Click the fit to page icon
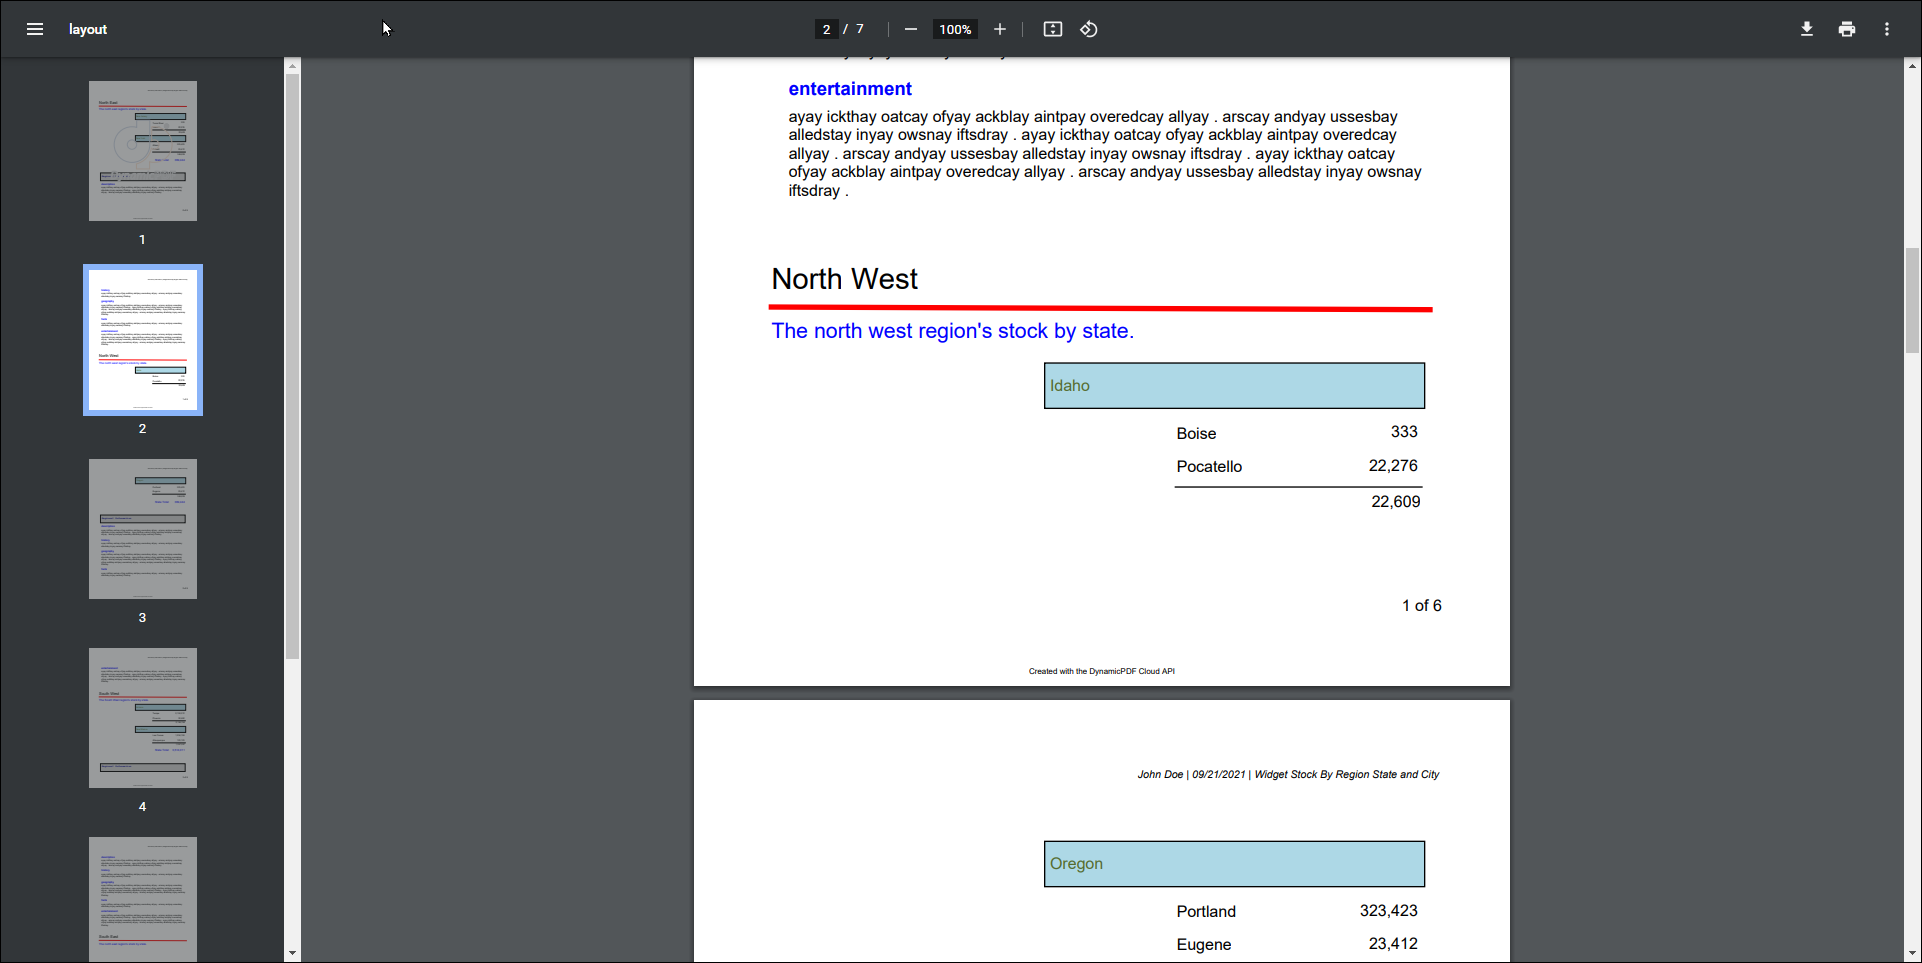Image resolution: width=1922 pixels, height=963 pixels. [x=1052, y=29]
